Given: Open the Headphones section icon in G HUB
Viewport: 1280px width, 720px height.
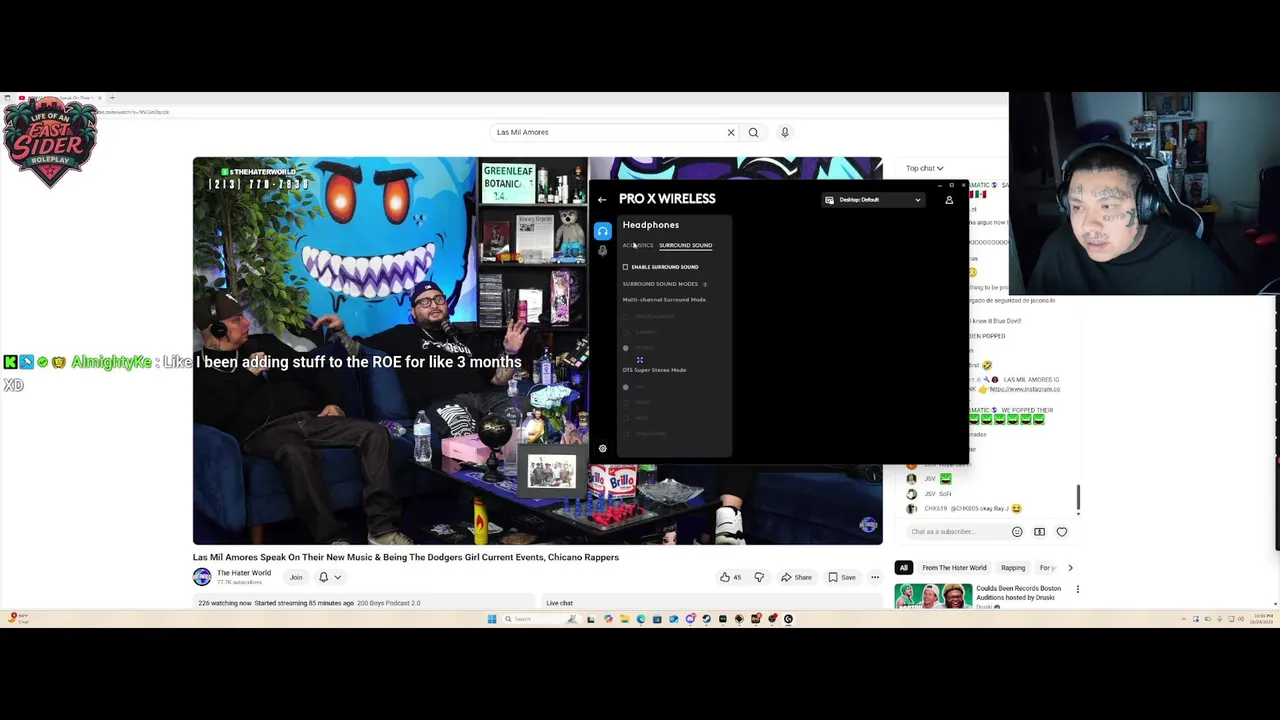Looking at the screenshot, I should point(602,231).
